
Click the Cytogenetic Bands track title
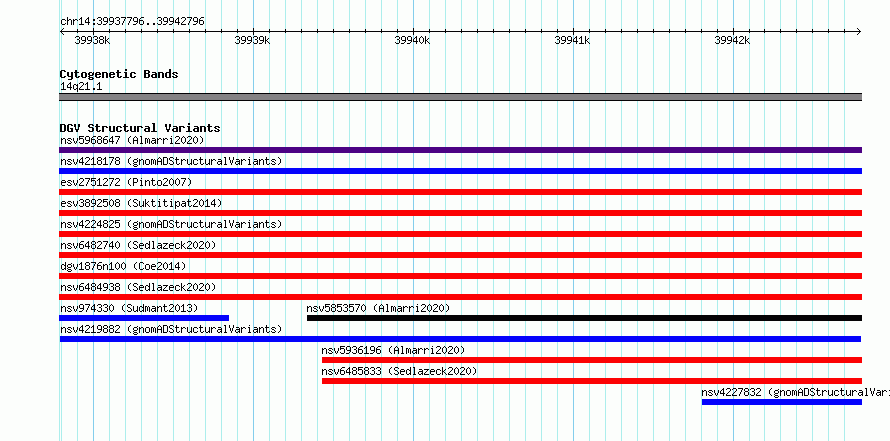pyautogui.click(x=119, y=74)
